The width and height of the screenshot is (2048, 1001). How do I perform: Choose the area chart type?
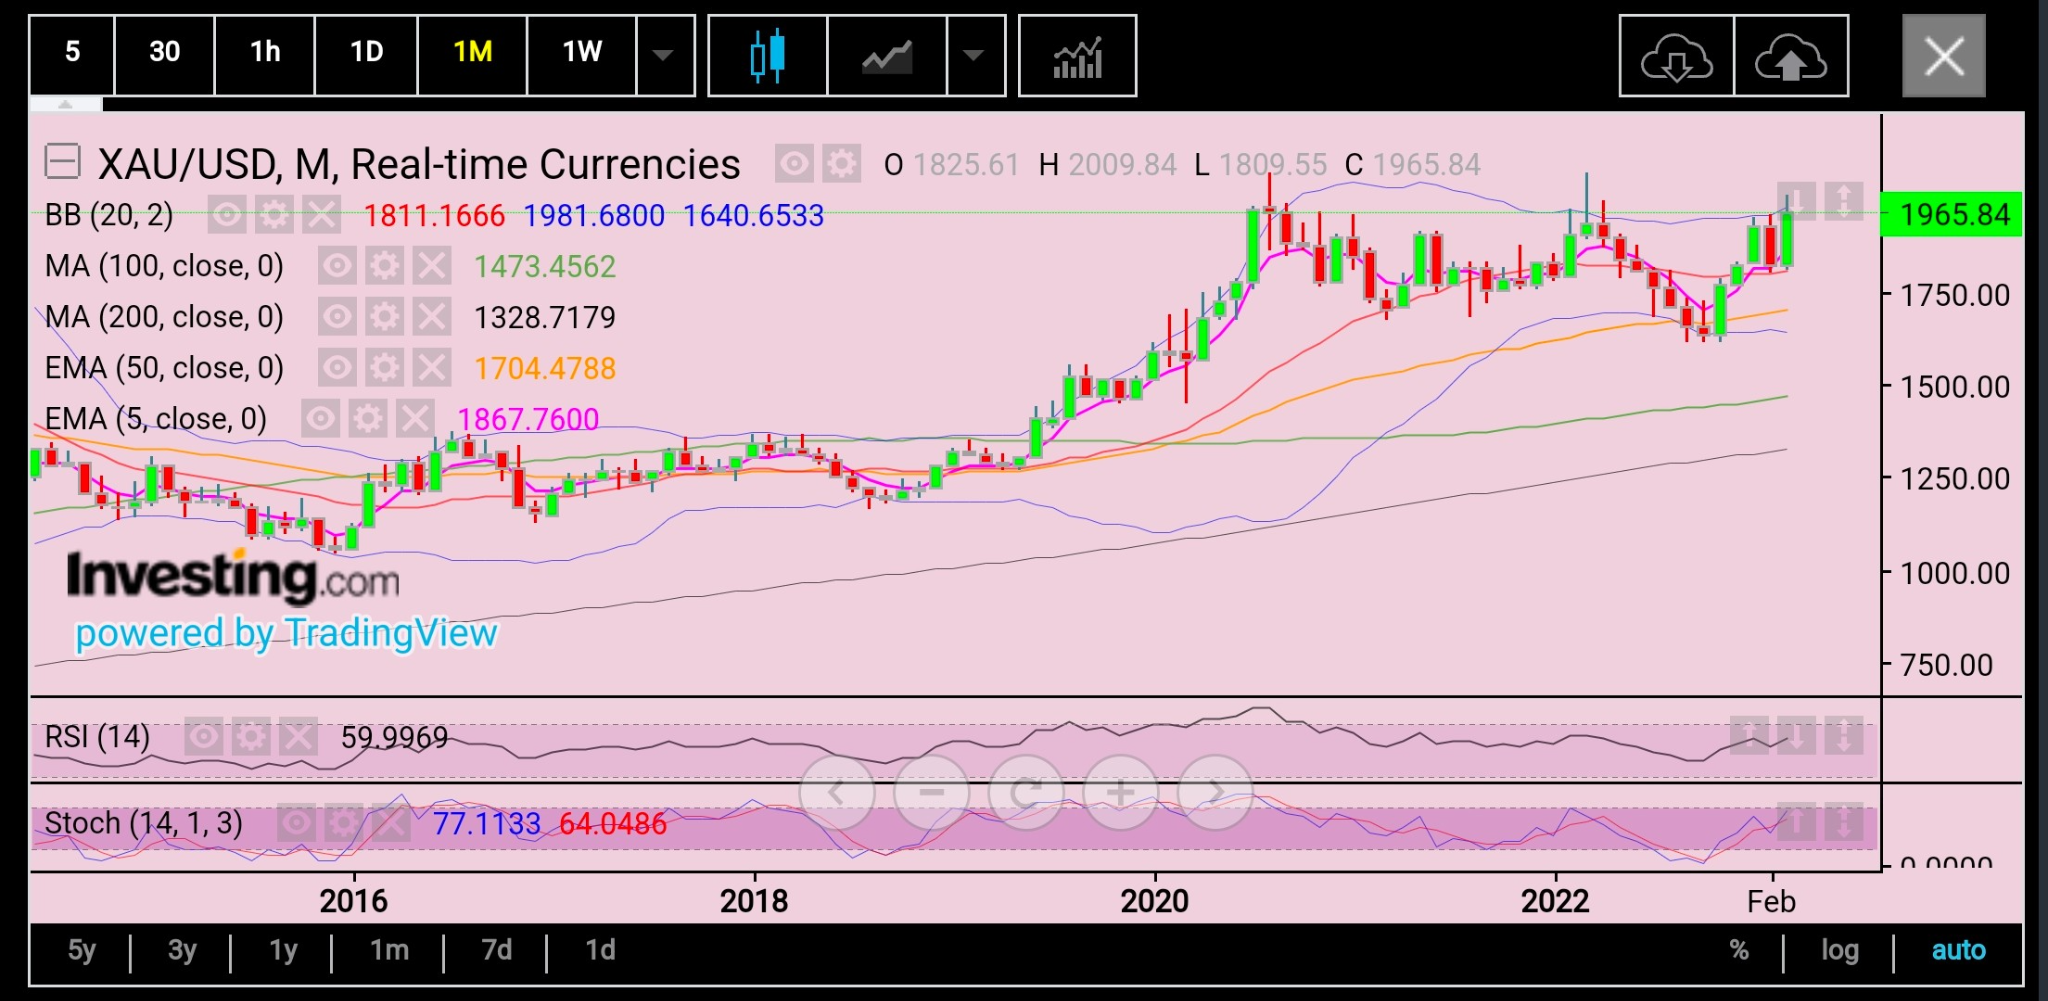pos(887,55)
